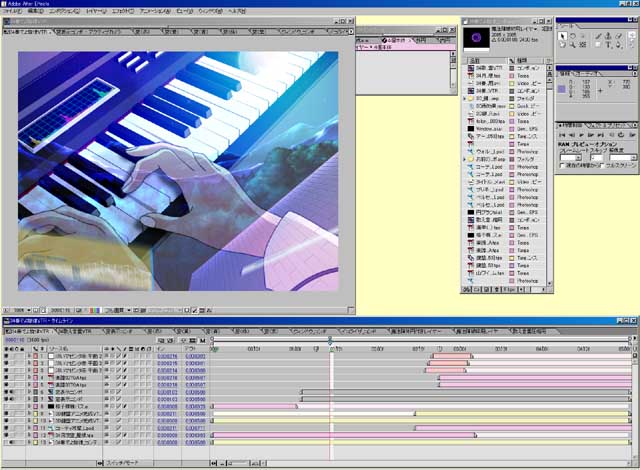Viewport: 640px width, 470px height.
Task: Click layer 1 In point value
Action: [167, 356]
